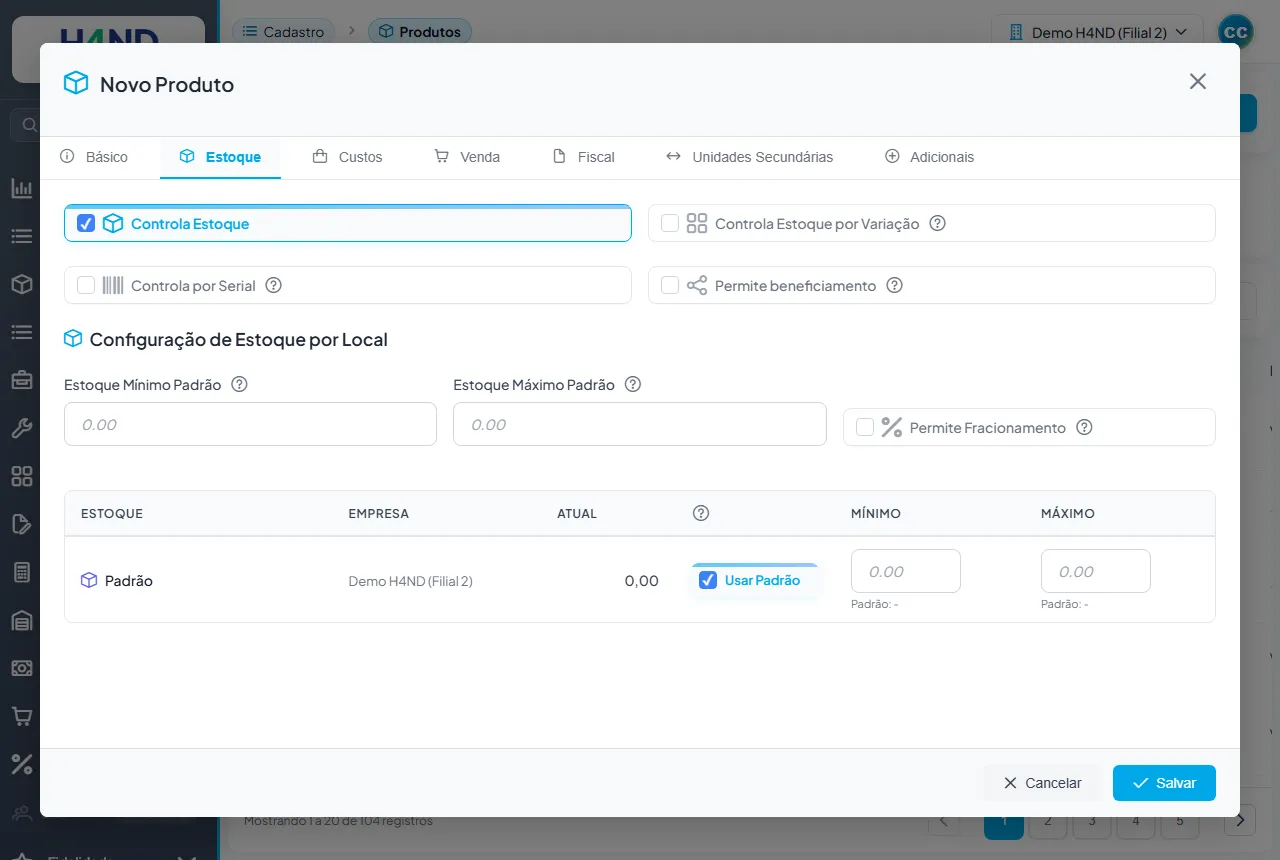
Task: Click the "Demo H4ND (Filial 2)" table cell
Action: point(410,581)
